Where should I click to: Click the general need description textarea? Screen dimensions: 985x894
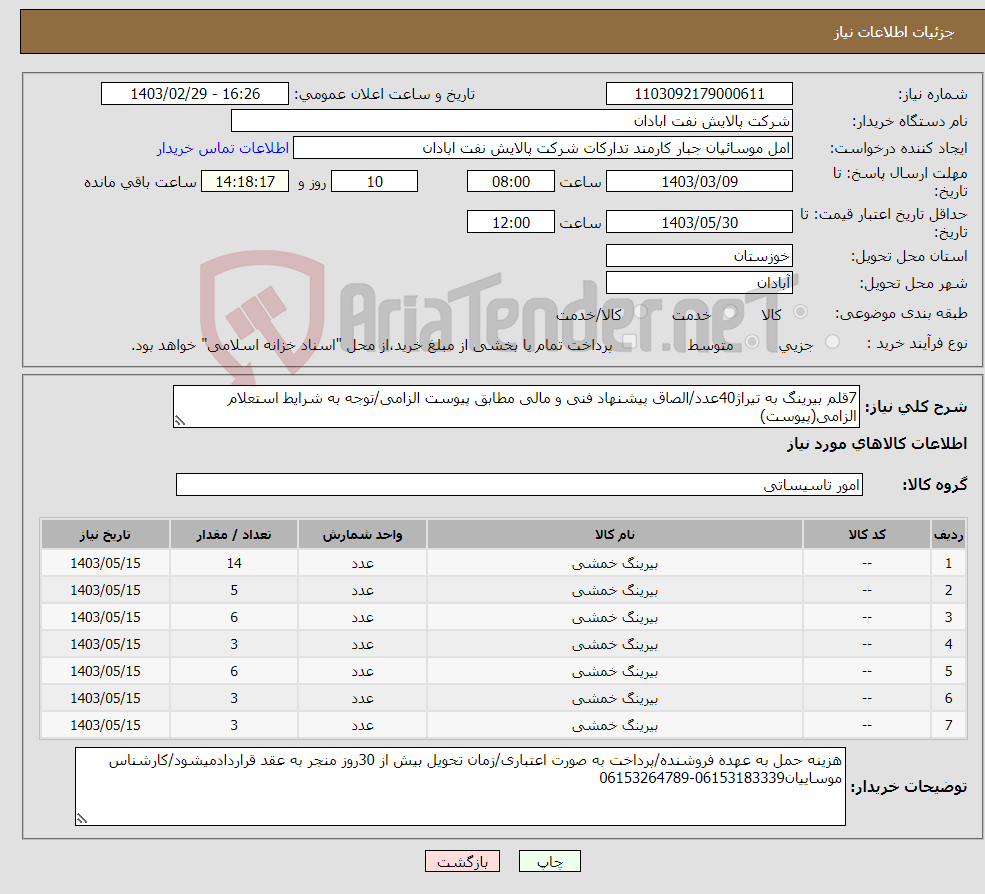click(x=516, y=406)
